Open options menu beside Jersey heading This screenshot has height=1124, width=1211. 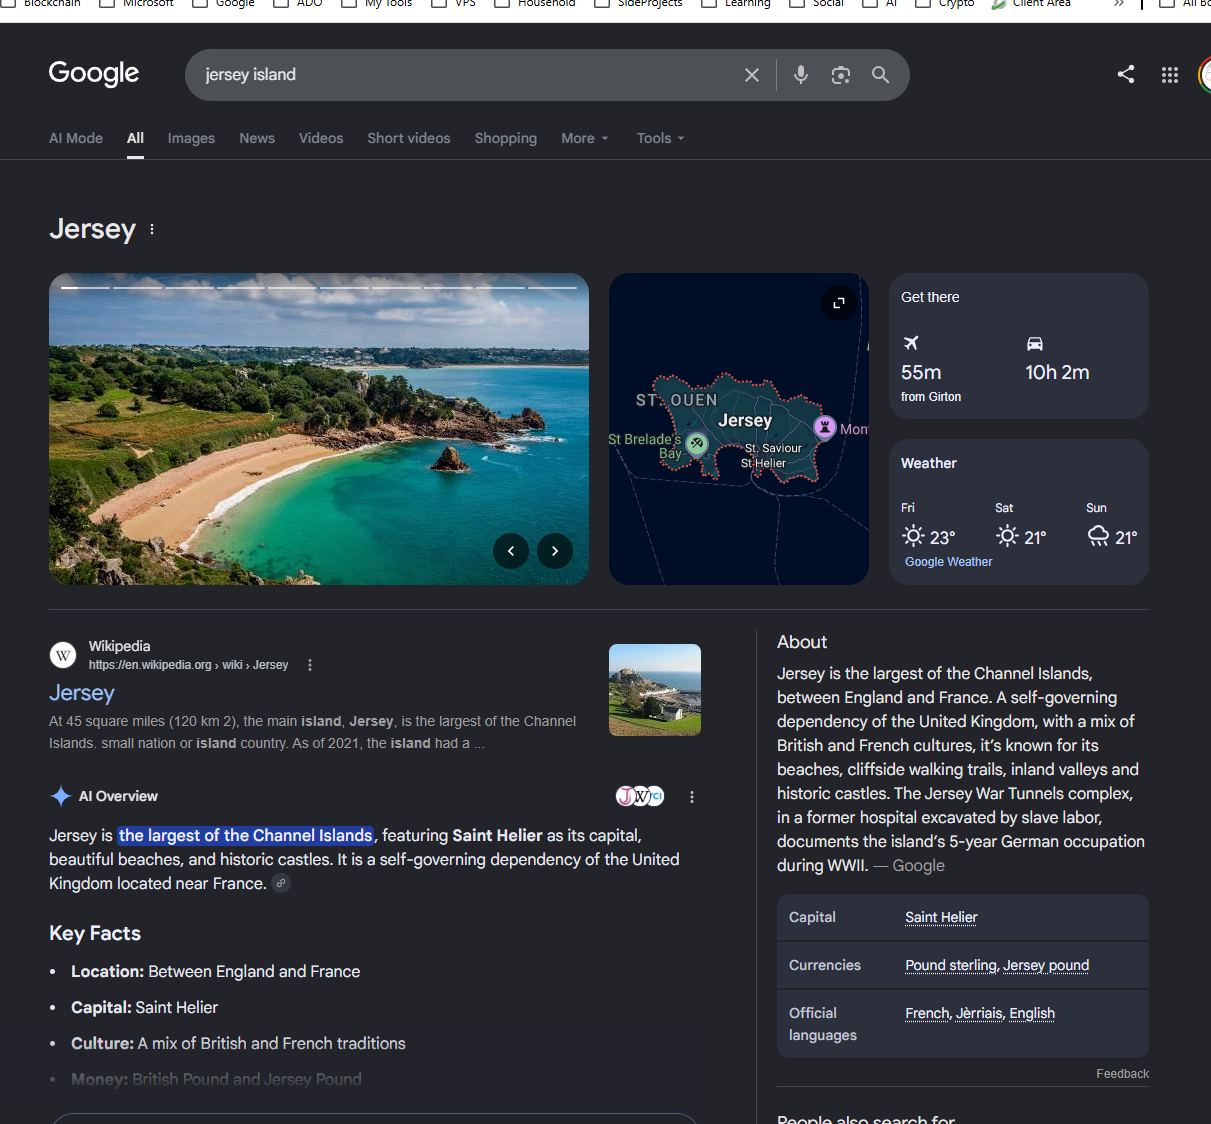point(152,229)
